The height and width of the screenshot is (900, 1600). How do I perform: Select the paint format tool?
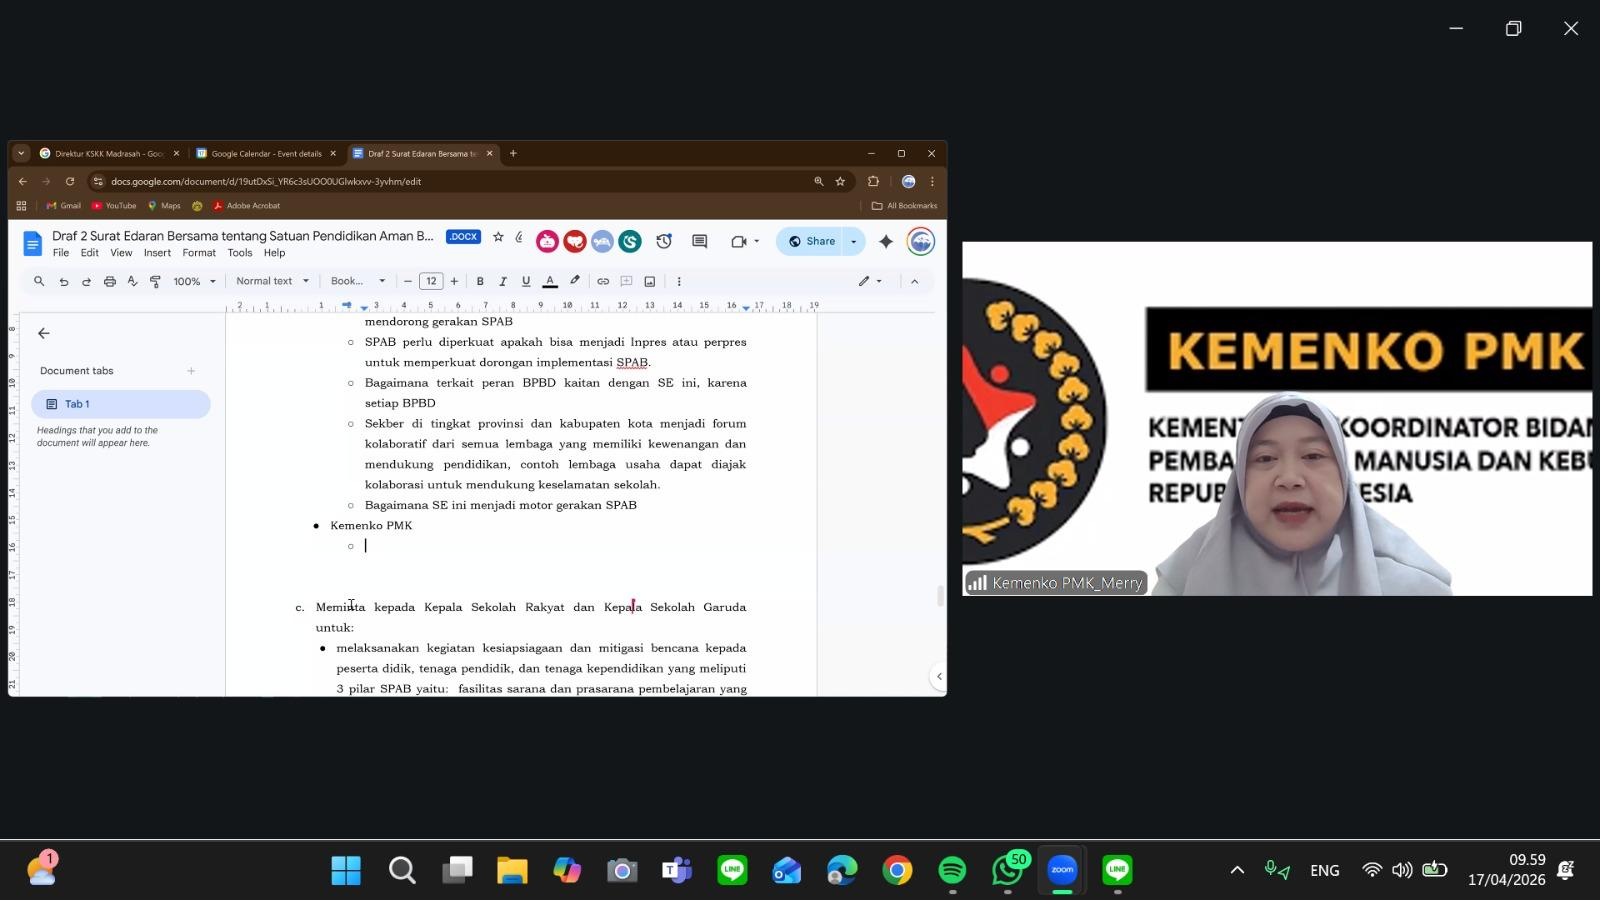pyautogui.click(x=155, y=281)
